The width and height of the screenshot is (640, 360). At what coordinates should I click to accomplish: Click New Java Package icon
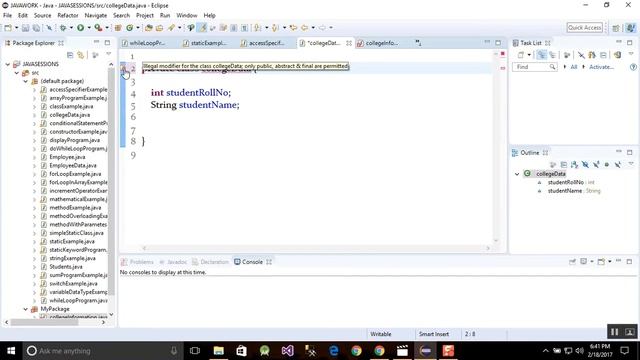pos(118,28)
